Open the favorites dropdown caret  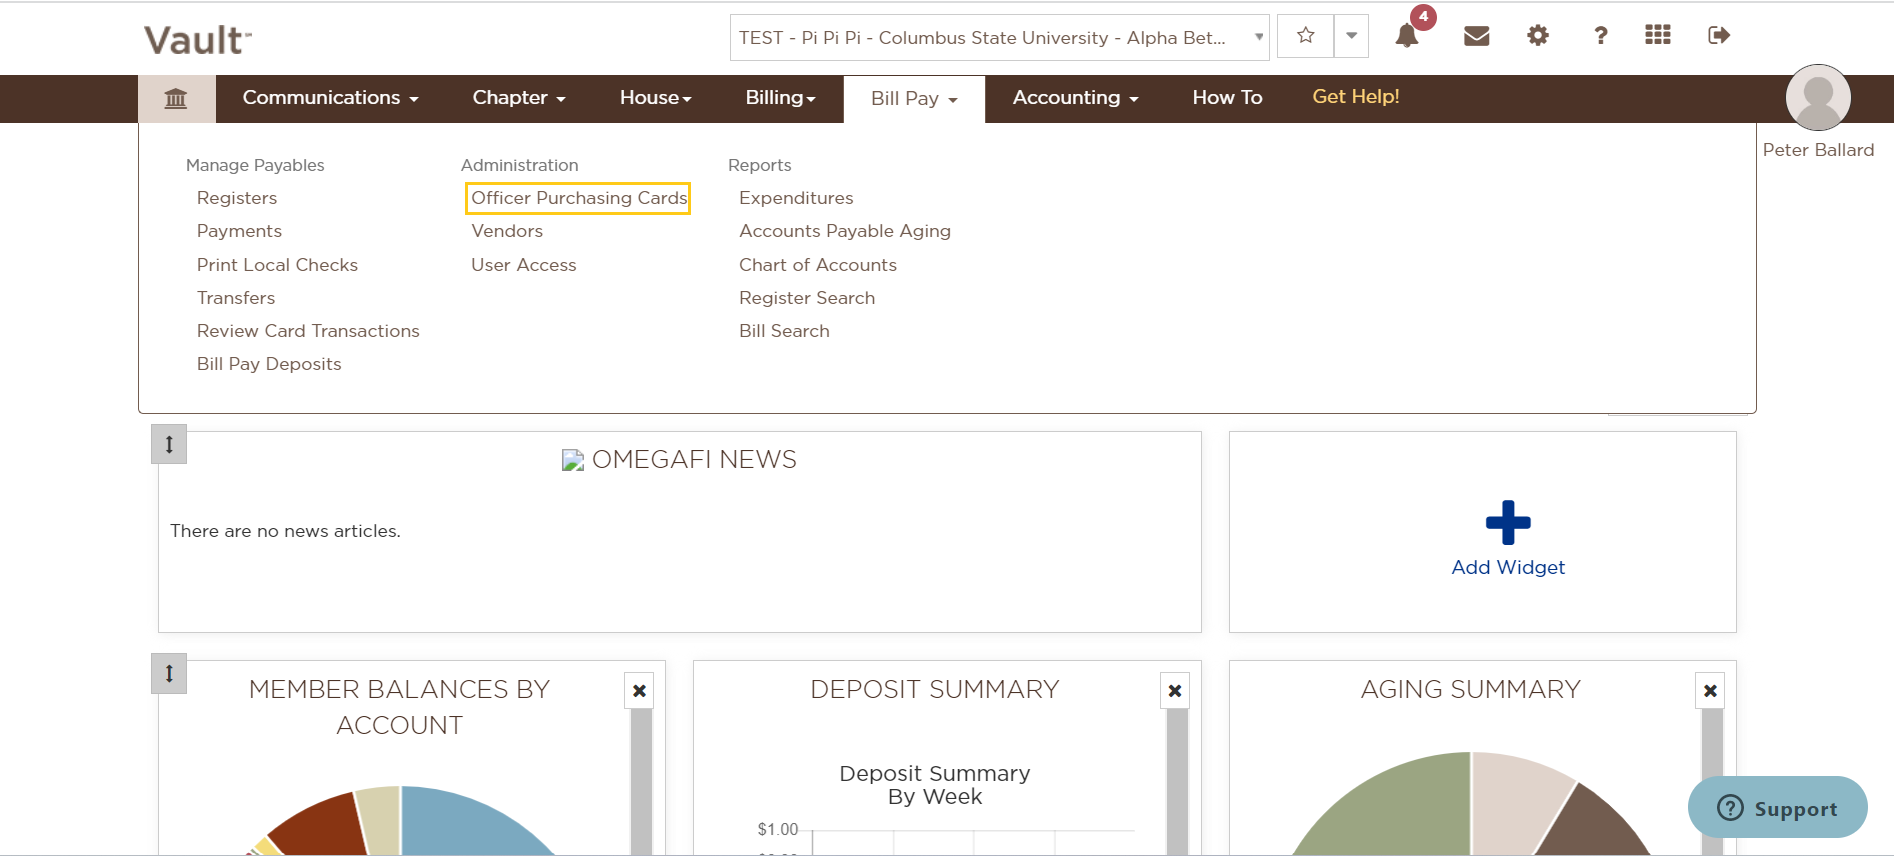[1351, 36]
